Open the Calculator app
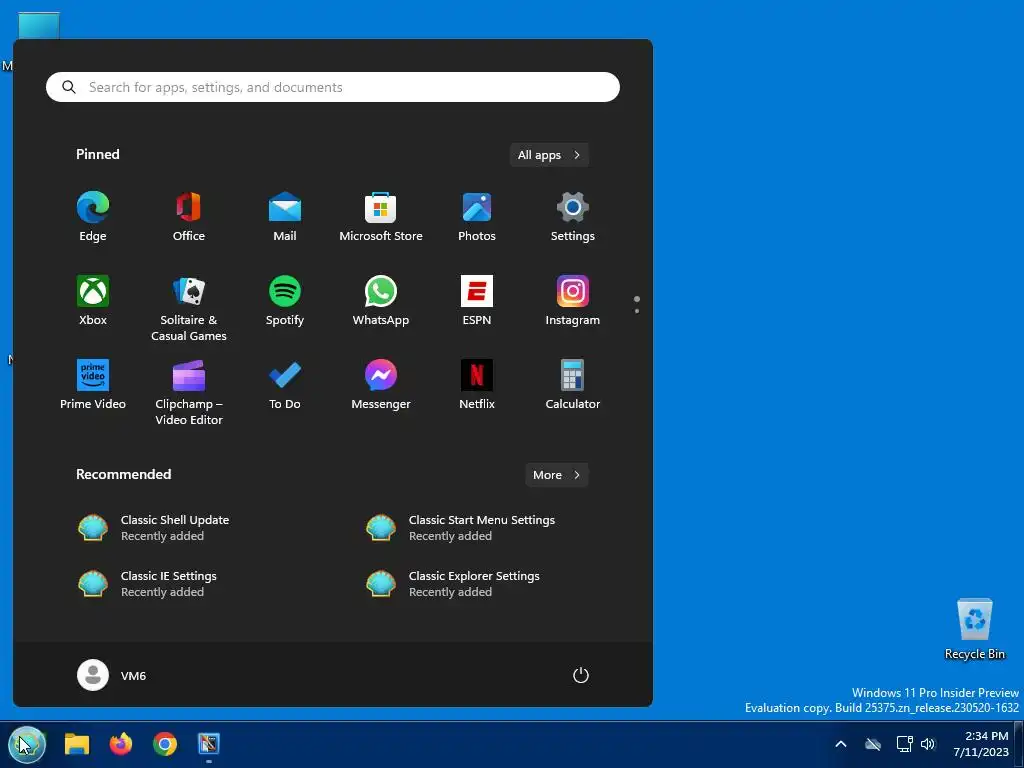Viewport: 1024px width, 768px height. (x=573, y=385)
